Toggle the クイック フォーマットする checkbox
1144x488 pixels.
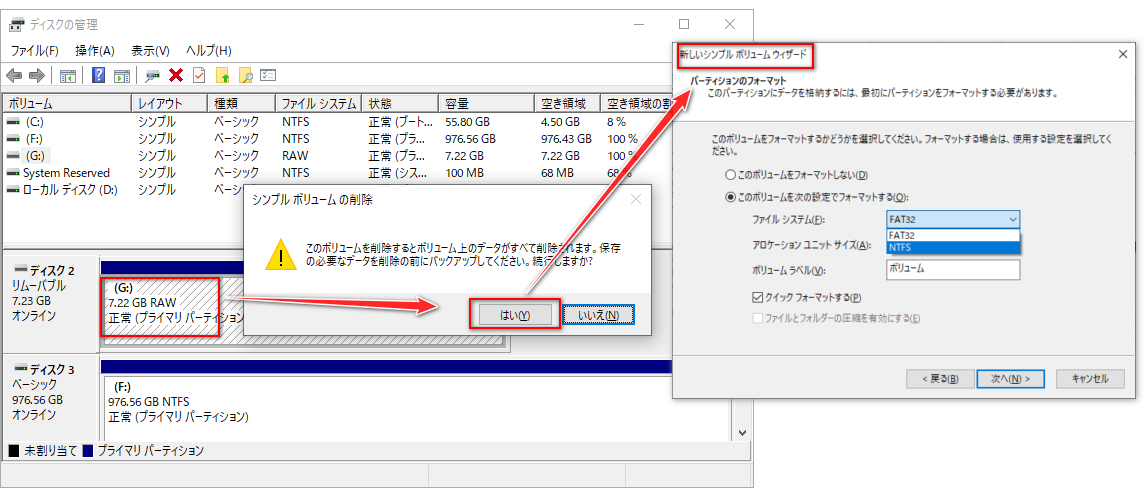(x=757, y=297)
